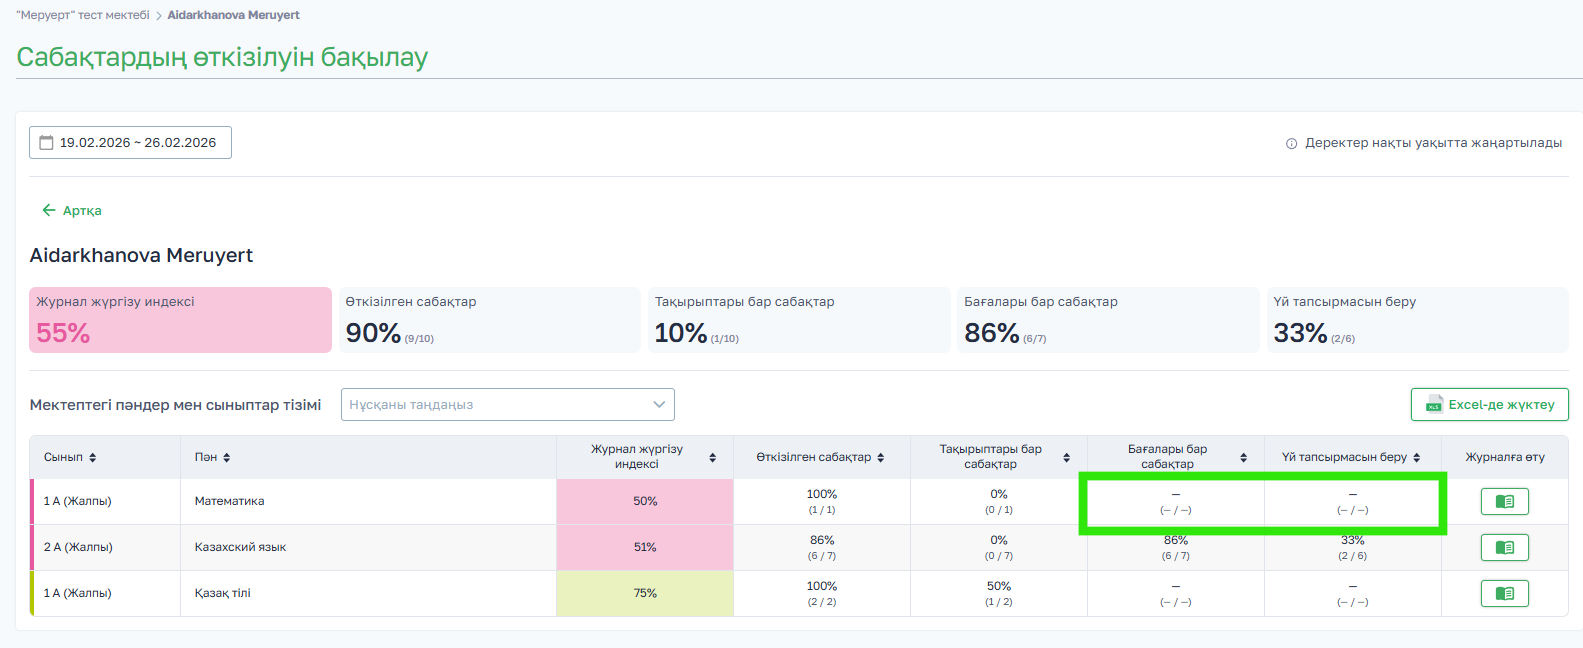
Task: Sort table by Сынып column
Action: [x=92, y=457]
